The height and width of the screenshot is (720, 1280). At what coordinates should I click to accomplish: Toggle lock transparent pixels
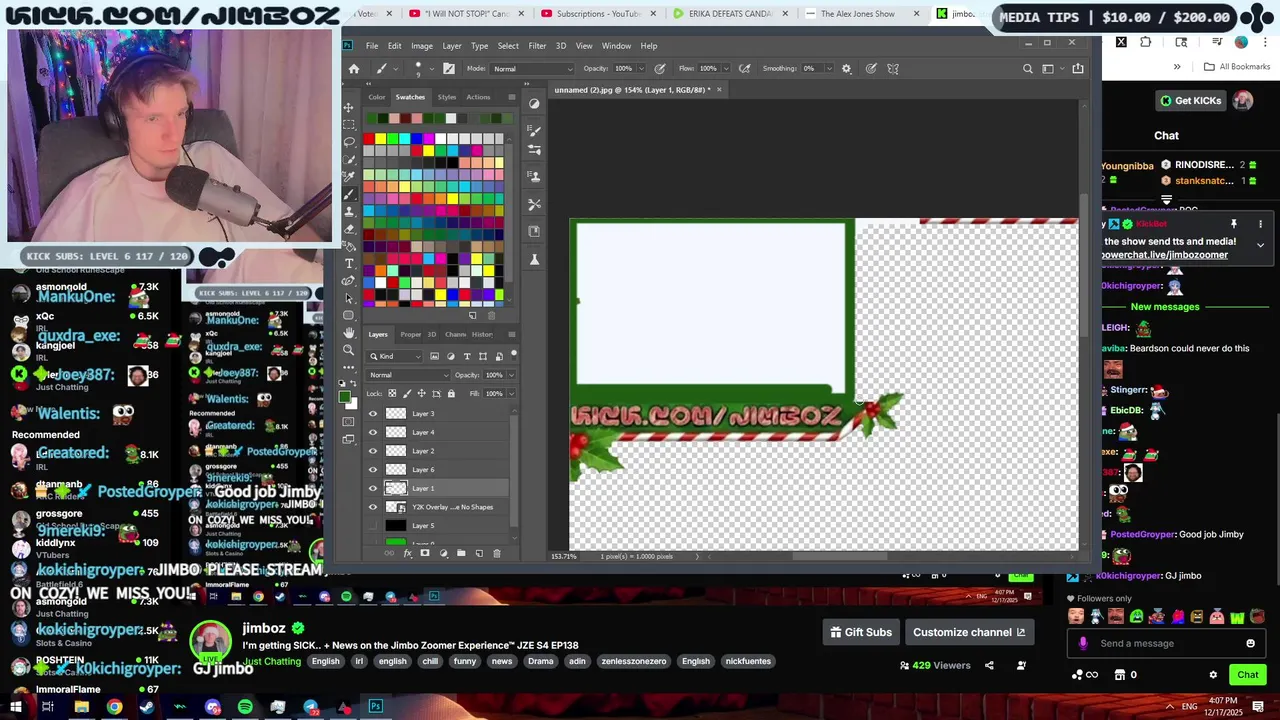coord(393,393)
